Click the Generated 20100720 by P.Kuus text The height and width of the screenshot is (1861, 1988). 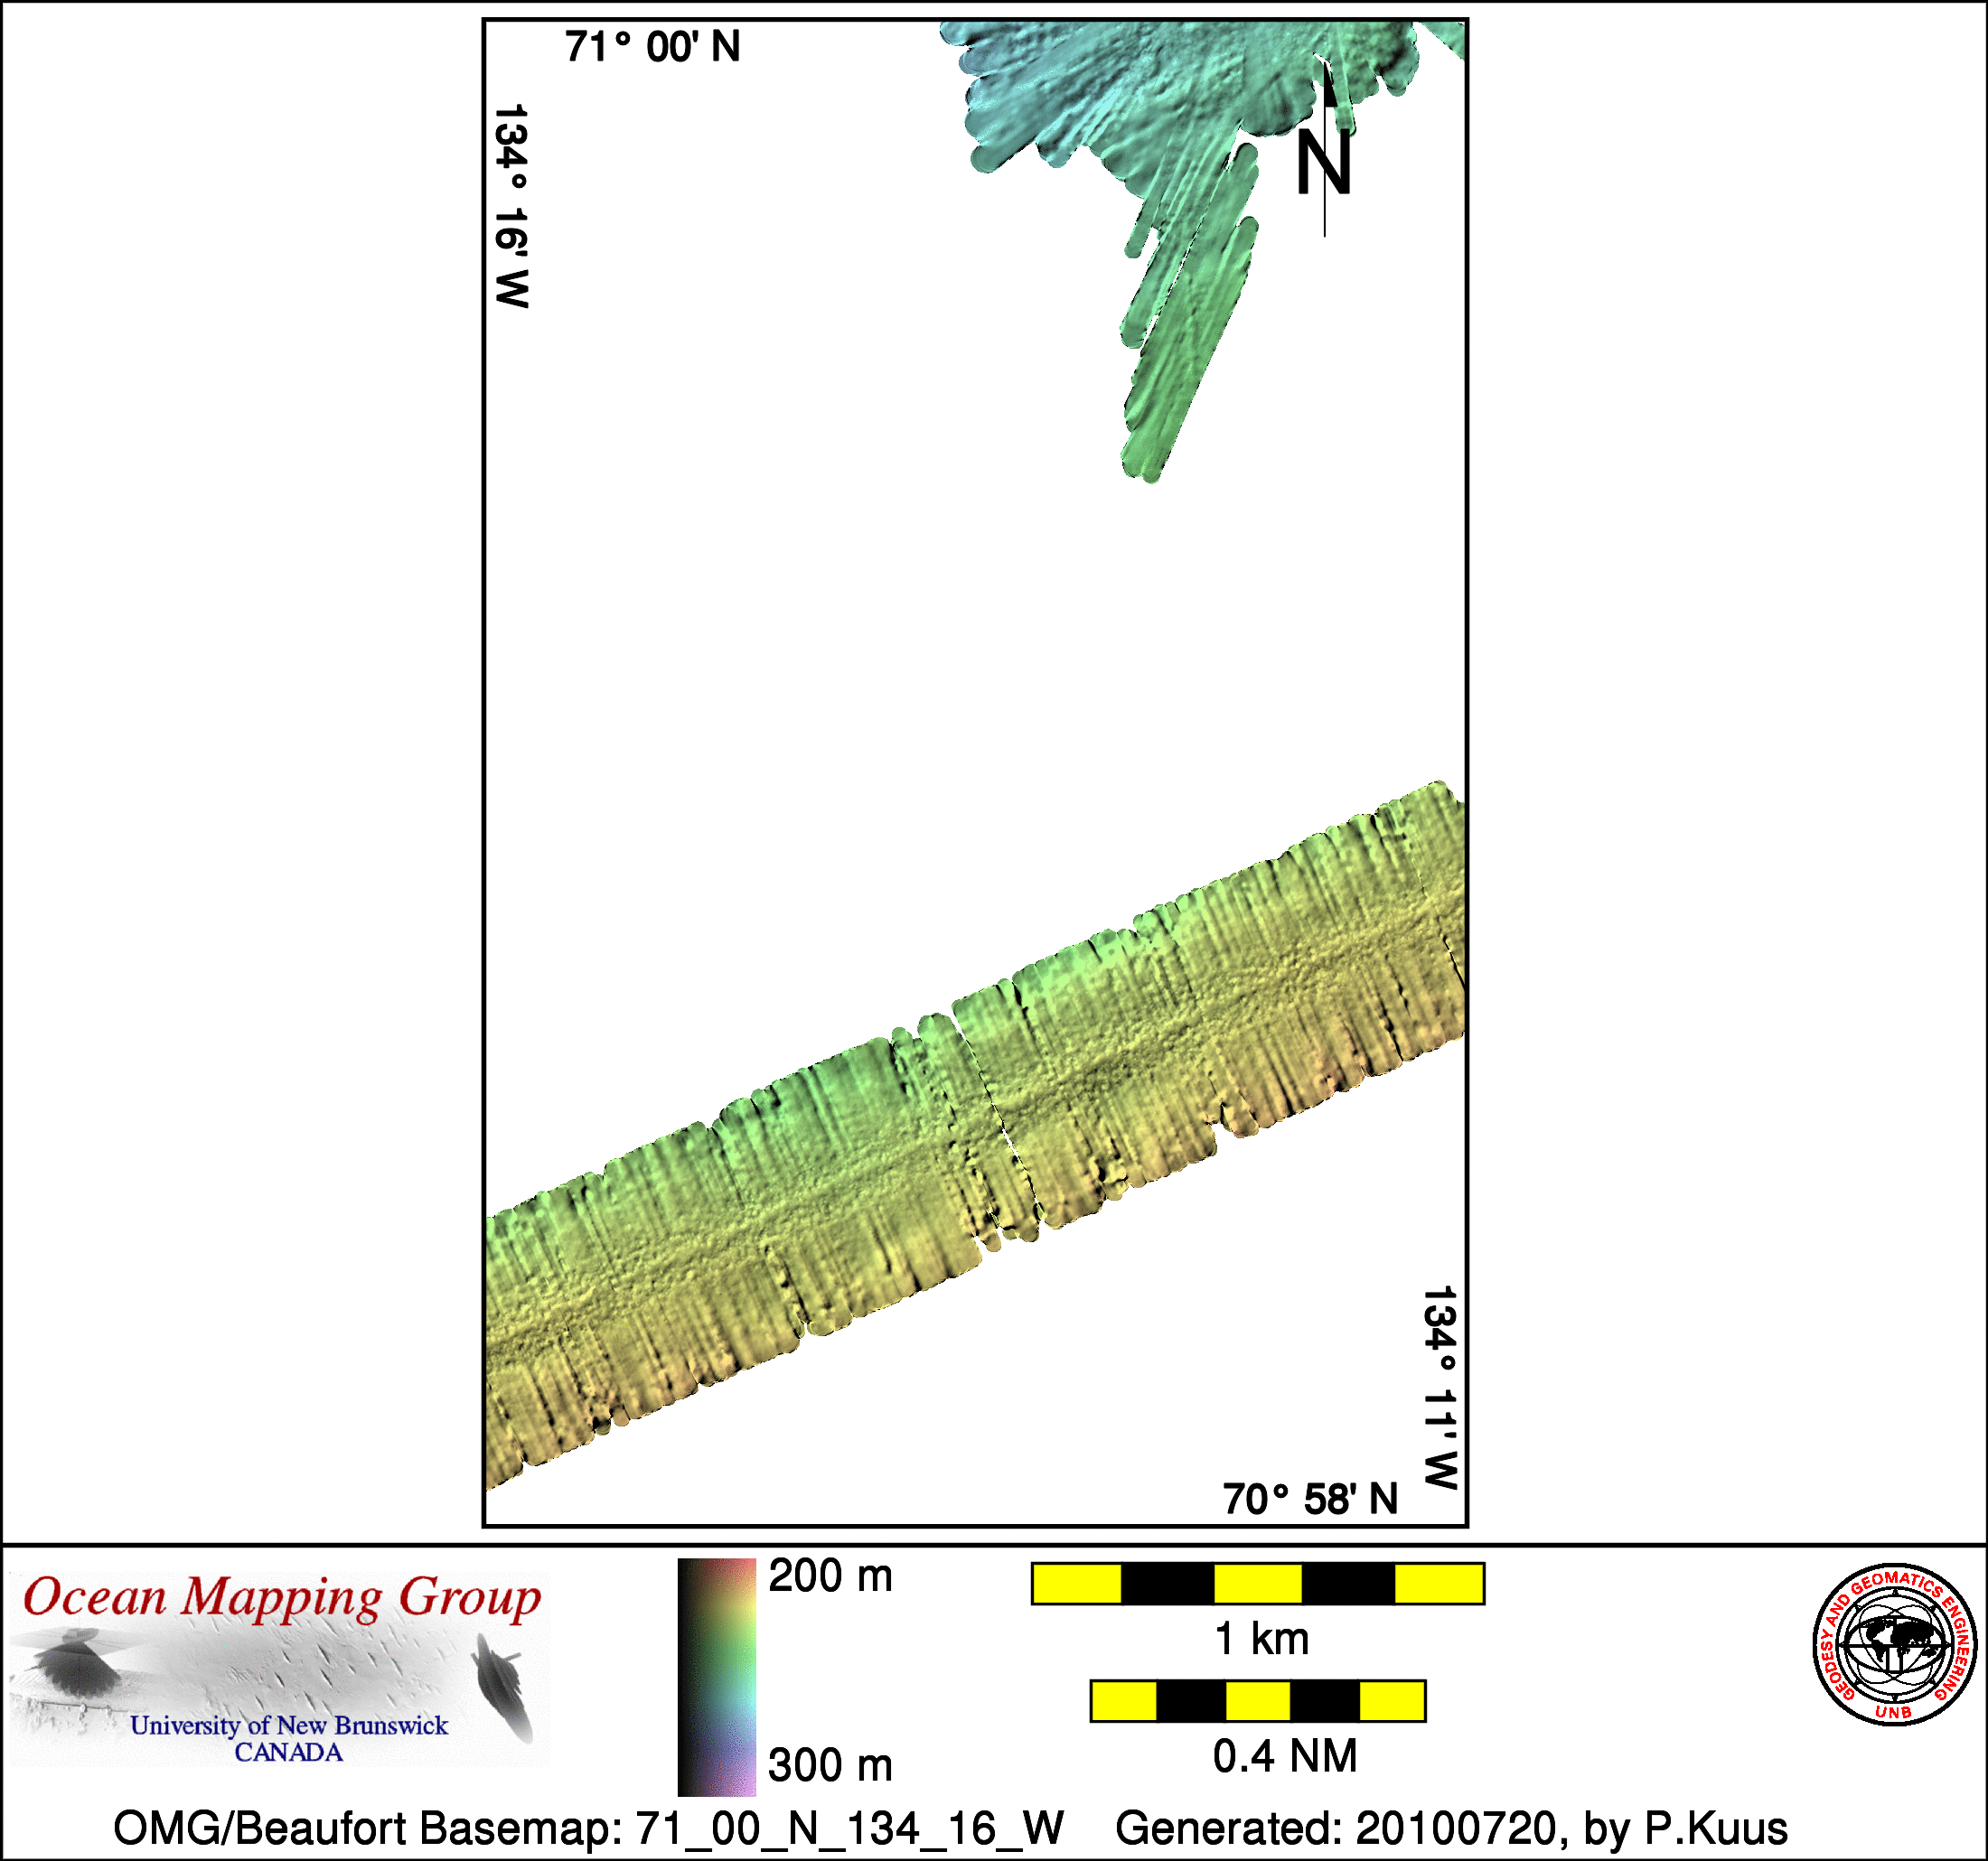click(1451, 1828)
